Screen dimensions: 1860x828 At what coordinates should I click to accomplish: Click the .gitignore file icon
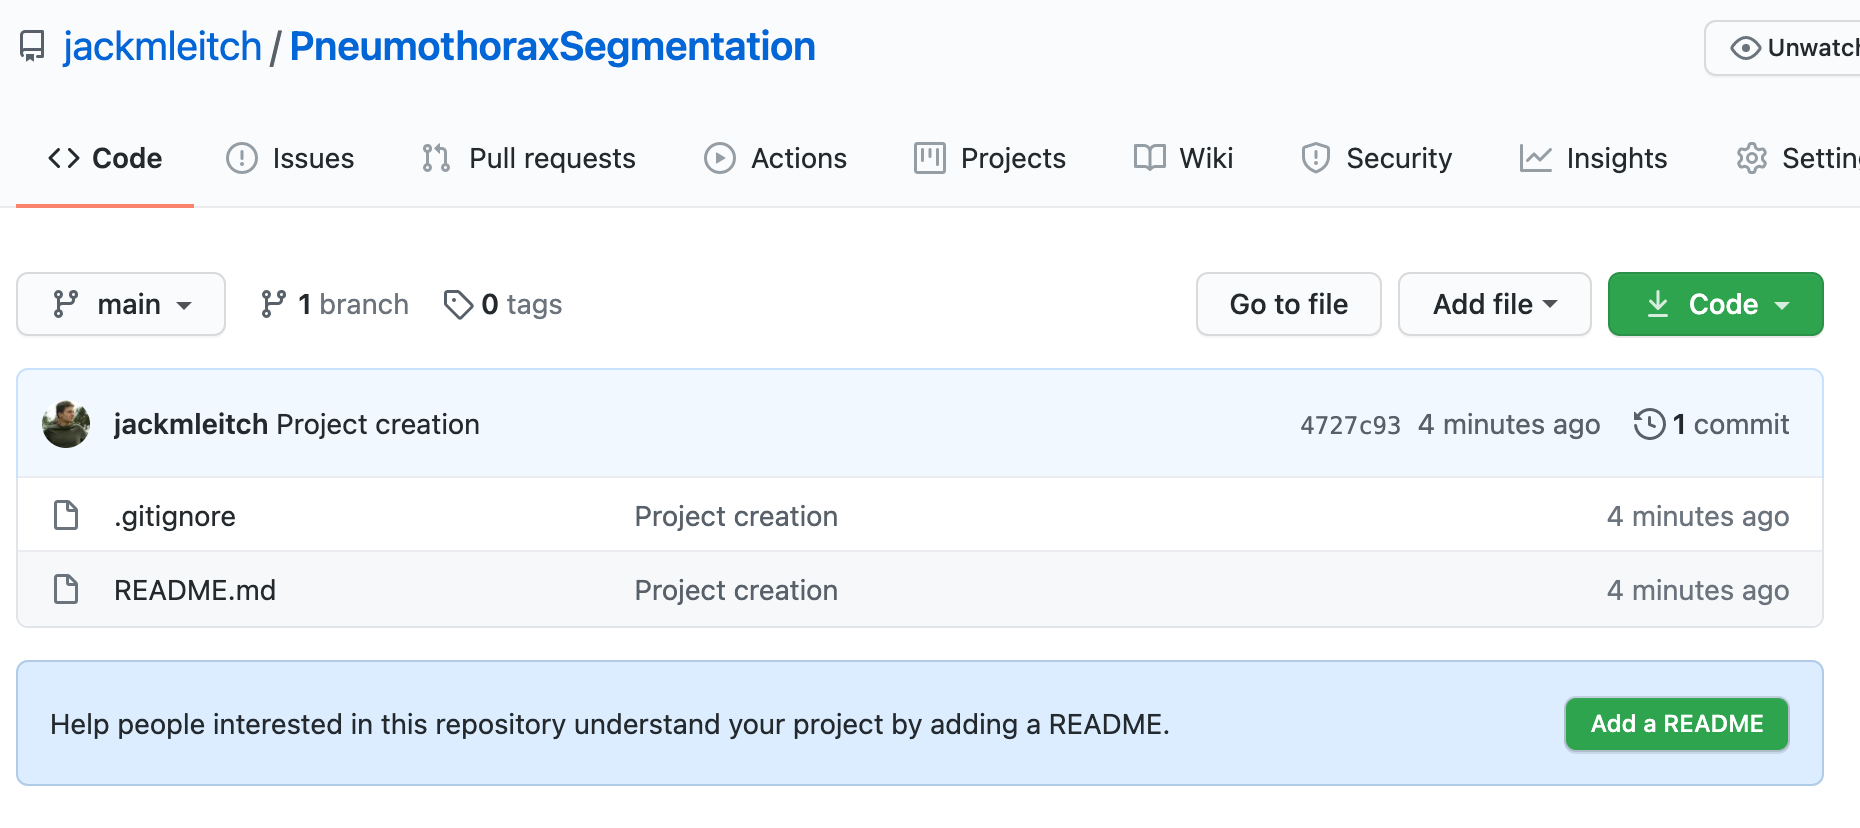pyautogui.click(x=66, y=516)
